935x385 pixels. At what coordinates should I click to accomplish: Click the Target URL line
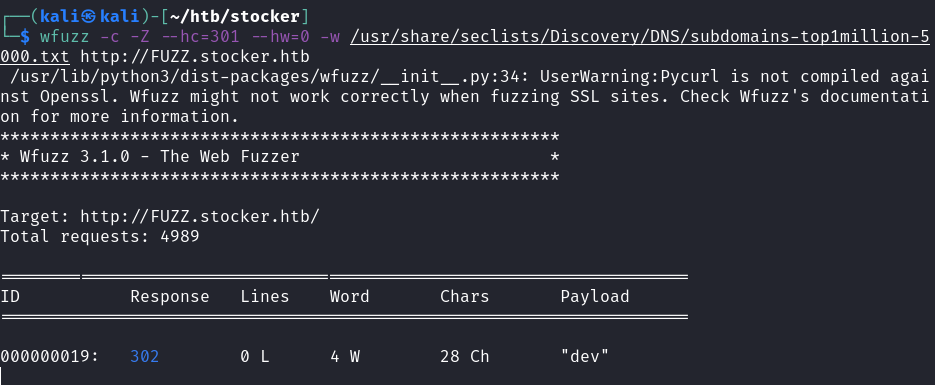160,216
